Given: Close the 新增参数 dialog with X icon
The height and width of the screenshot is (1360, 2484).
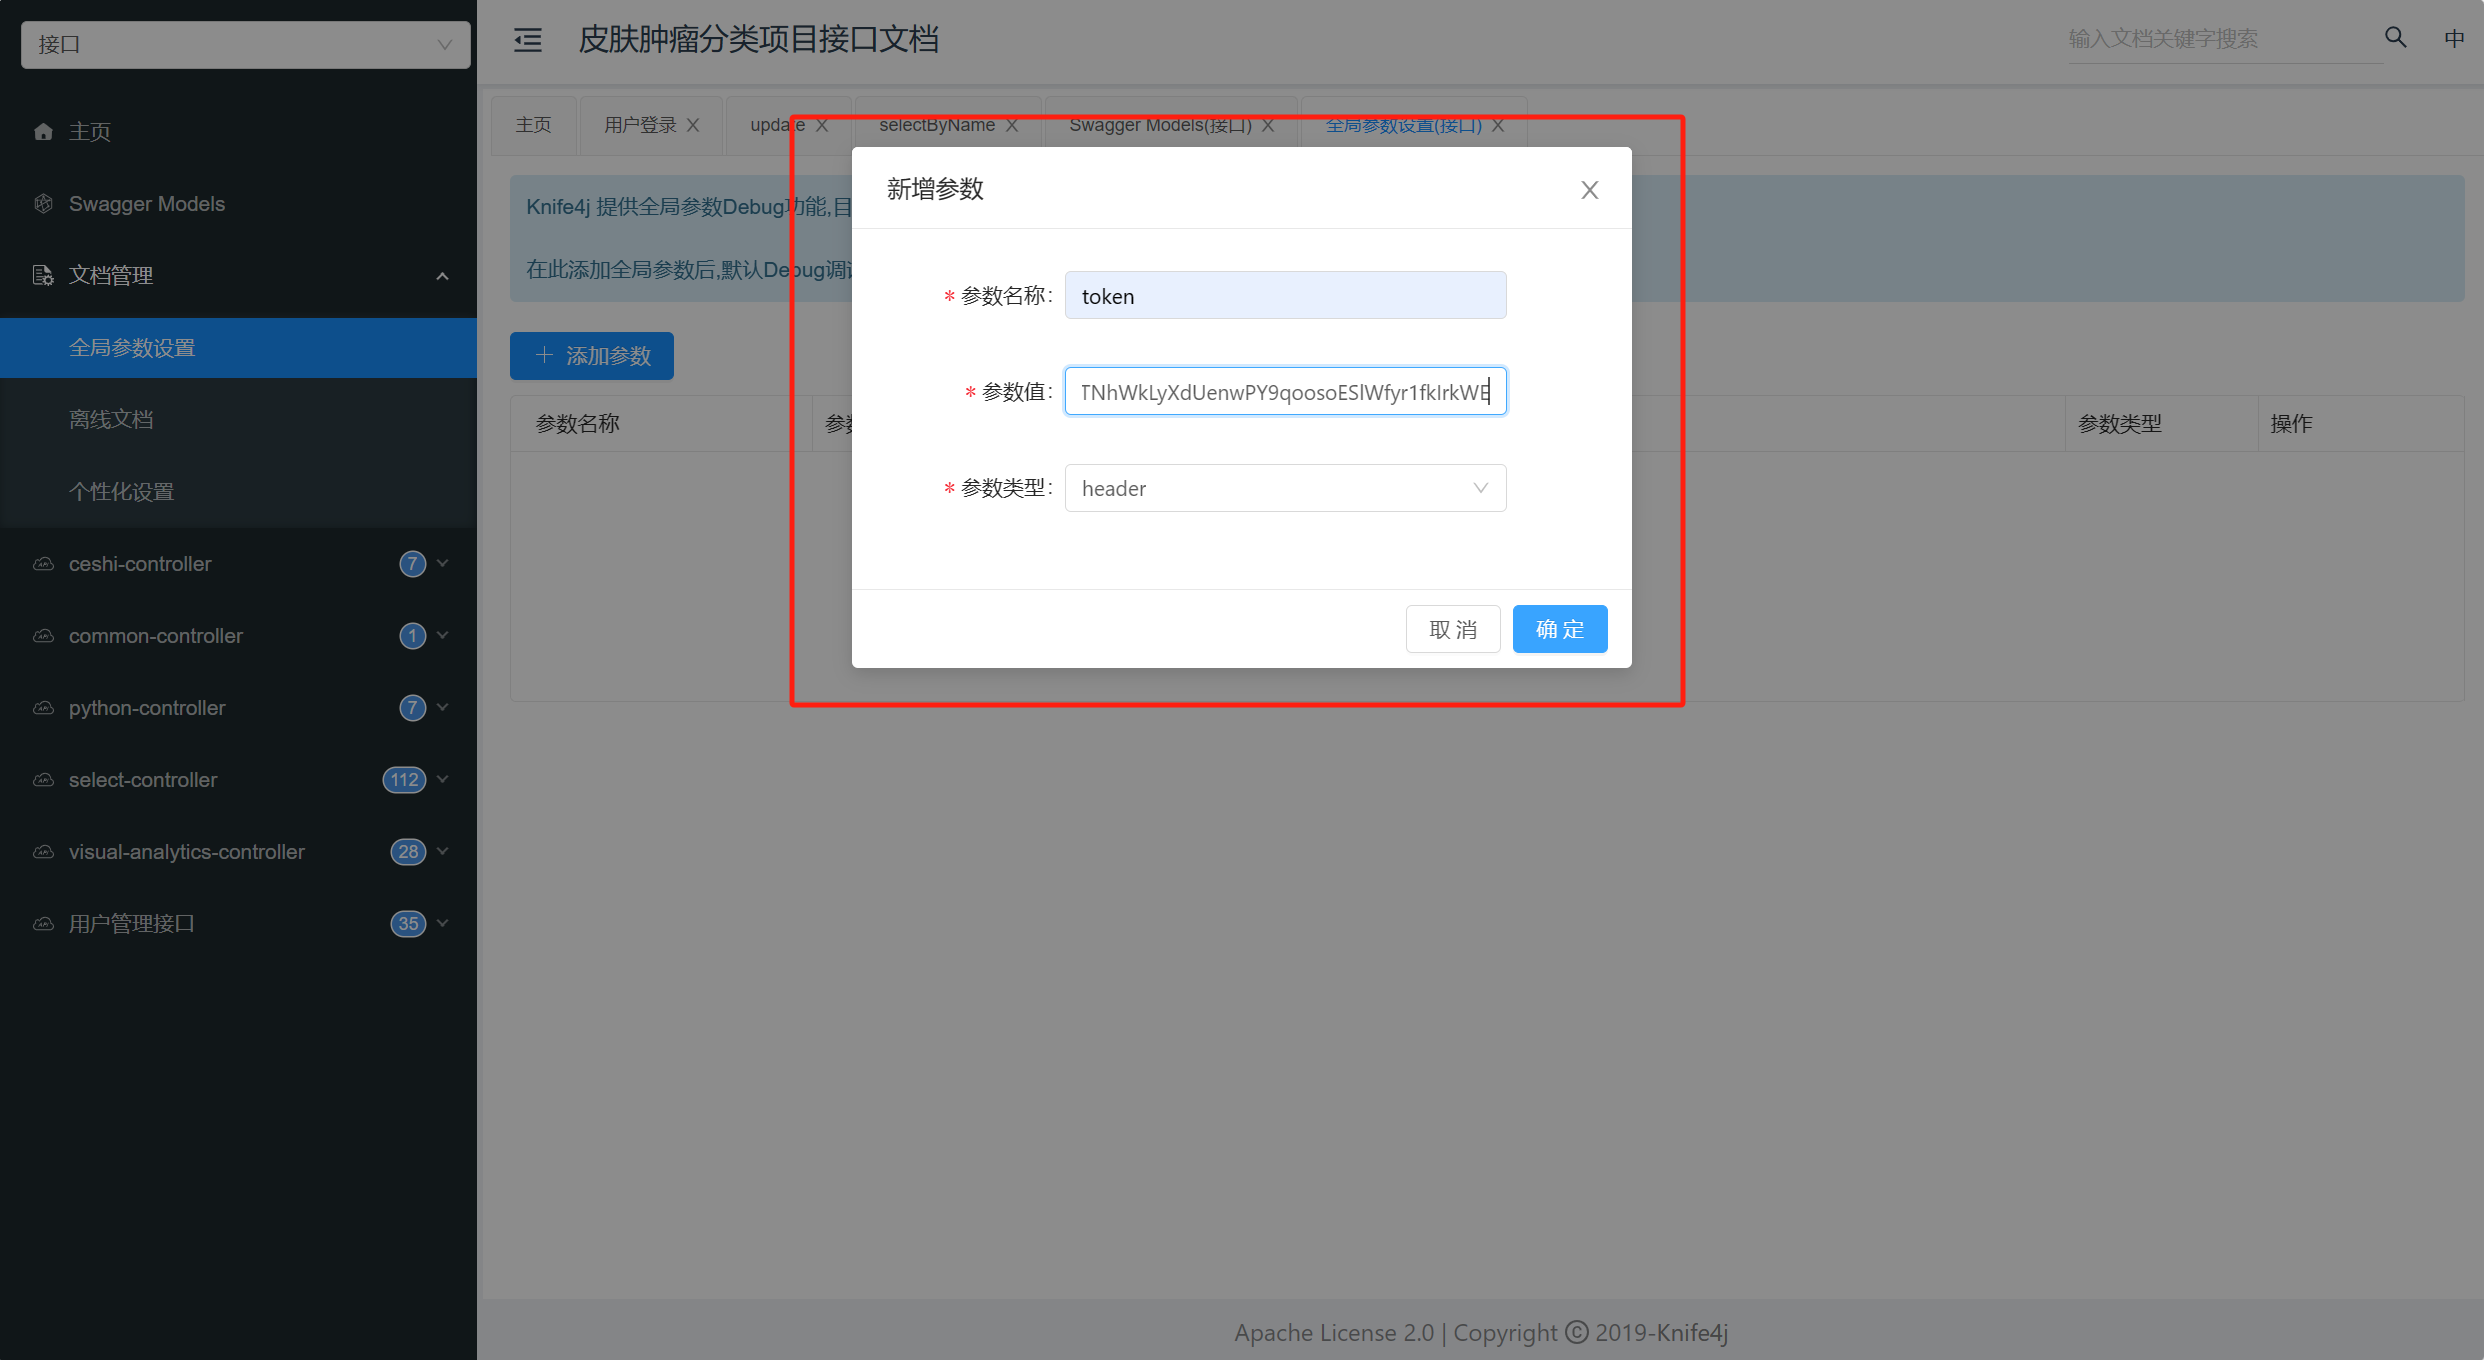Looking at the screenshot, I should click(1589, 190).
